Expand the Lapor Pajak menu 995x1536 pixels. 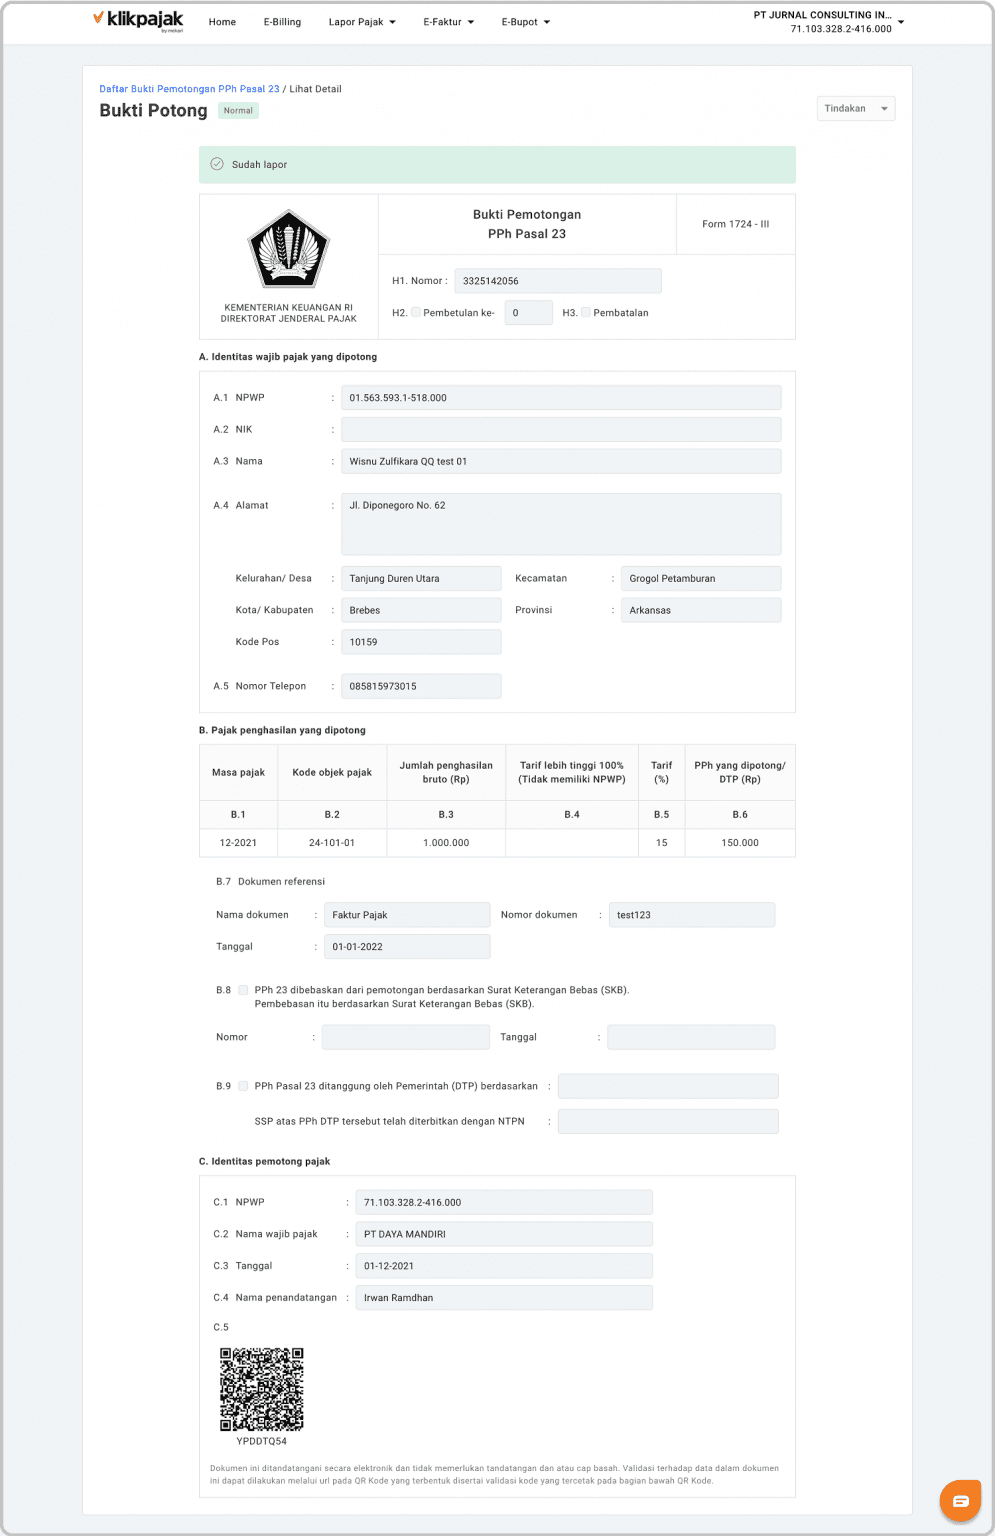coord(362,22)
